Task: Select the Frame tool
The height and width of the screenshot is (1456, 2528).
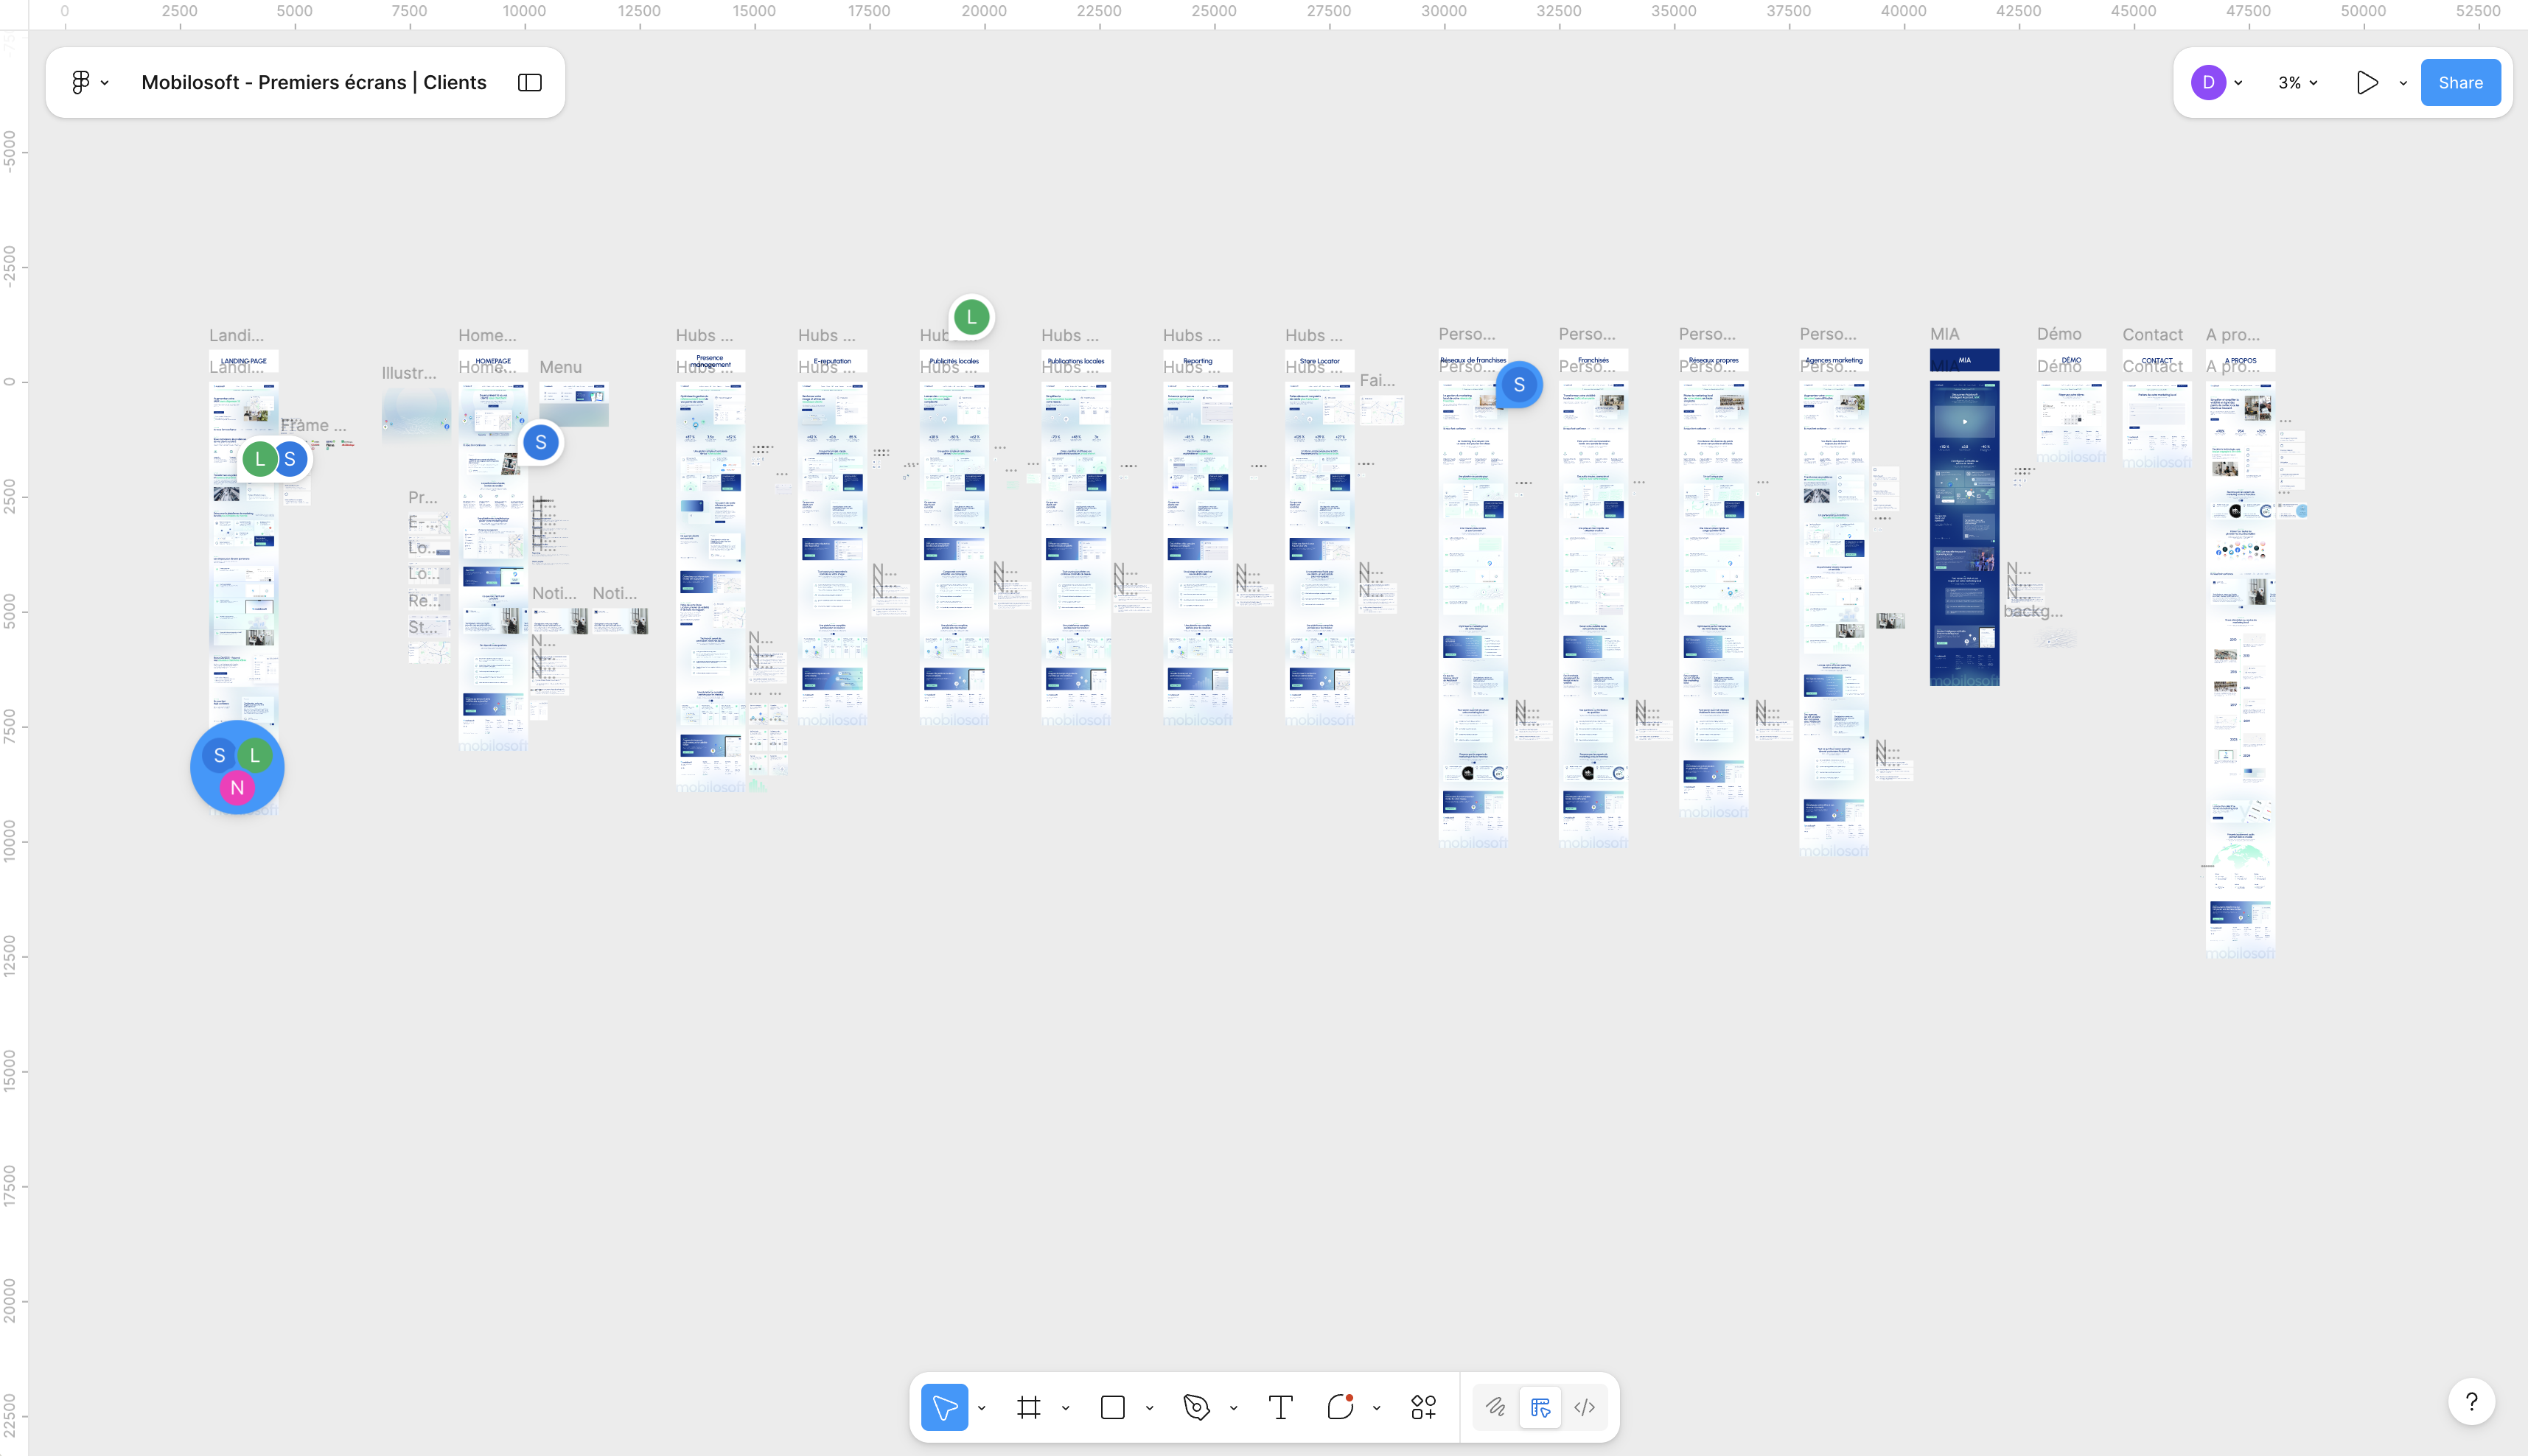Action: point(1028,1407)
